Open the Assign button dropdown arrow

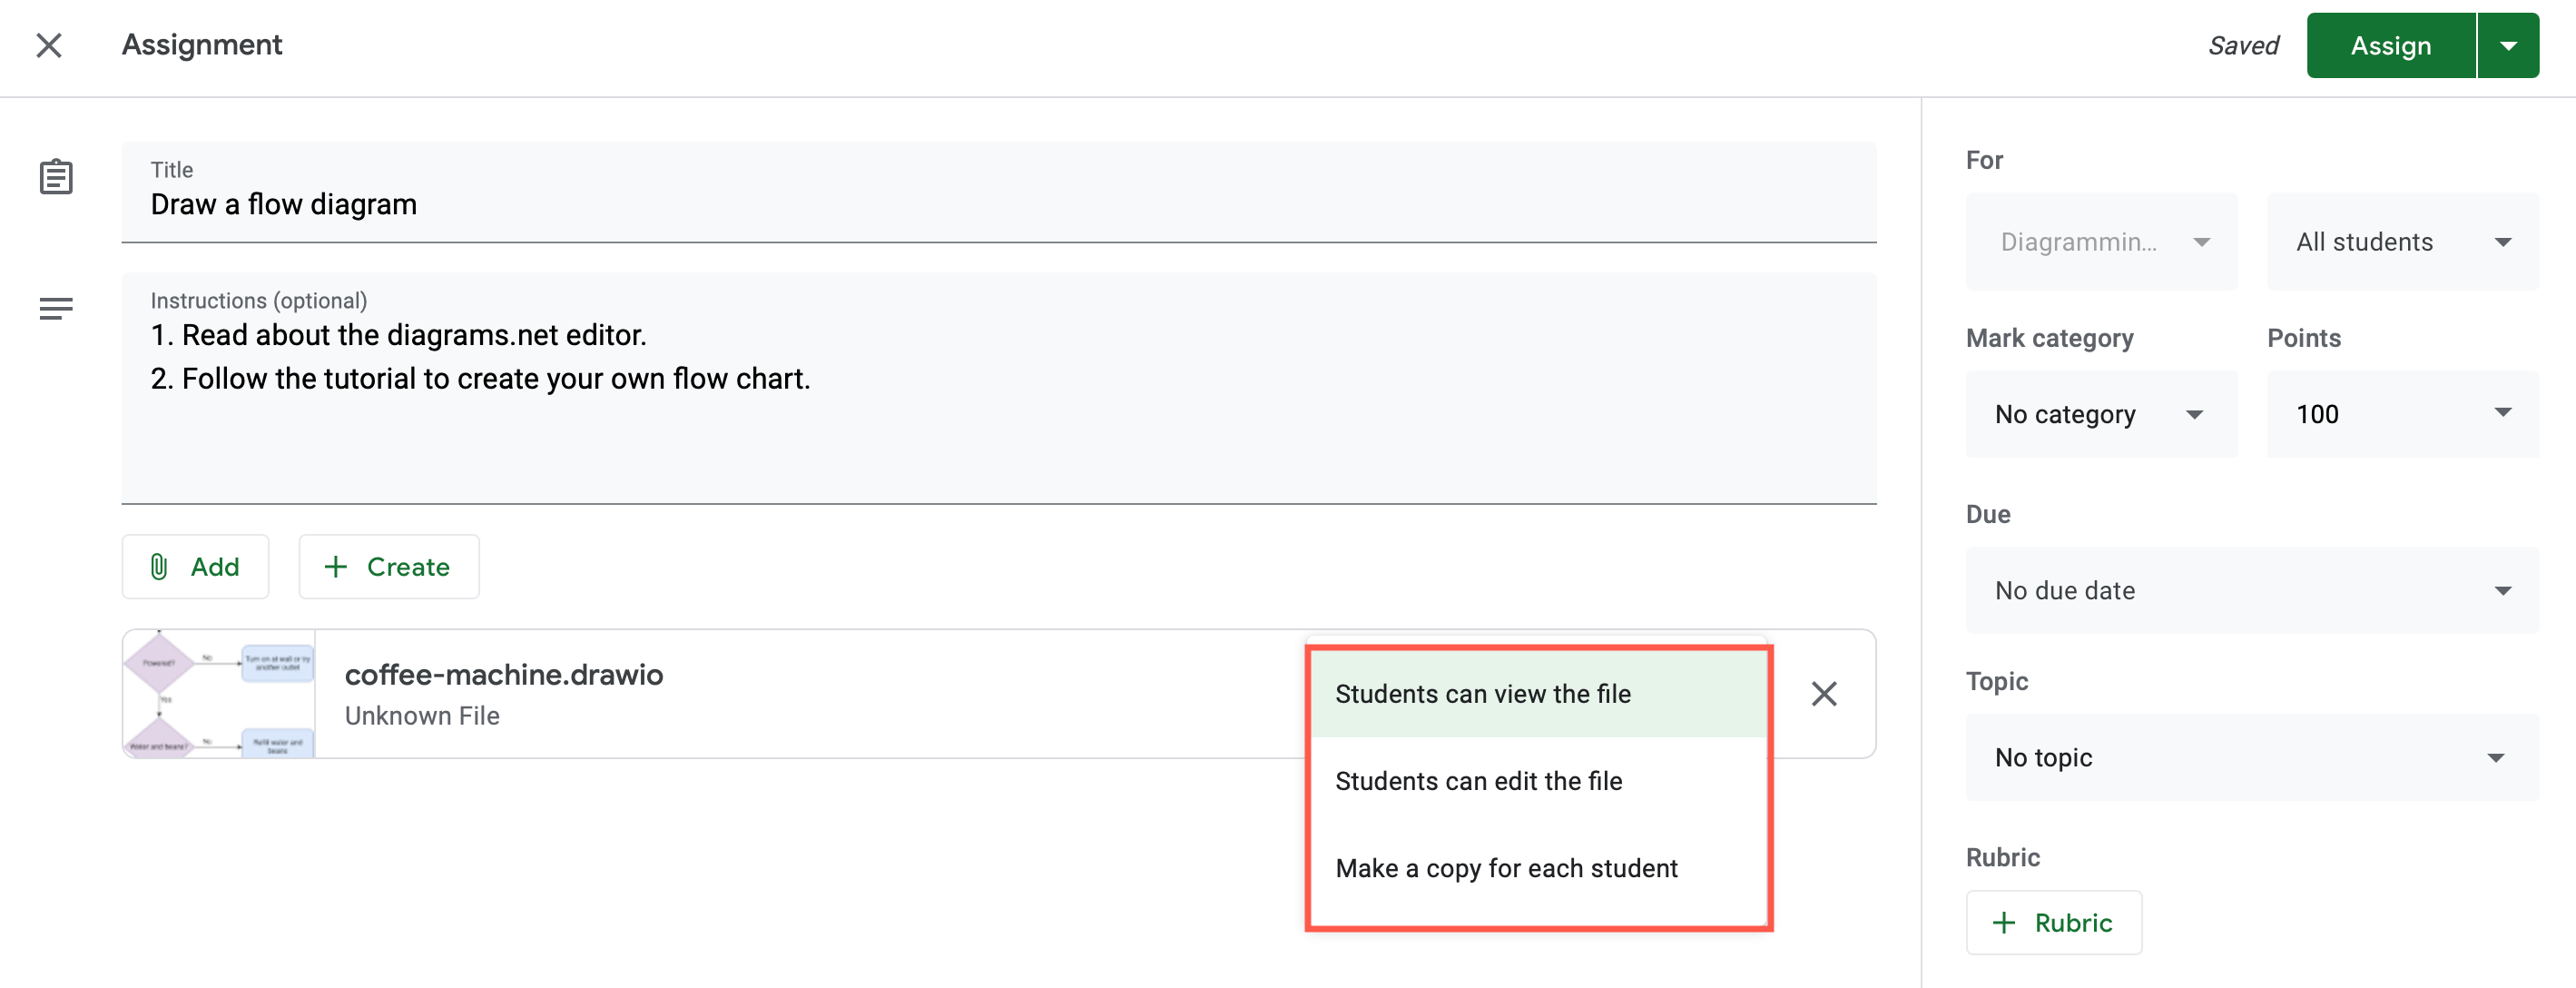point(2508,45)
